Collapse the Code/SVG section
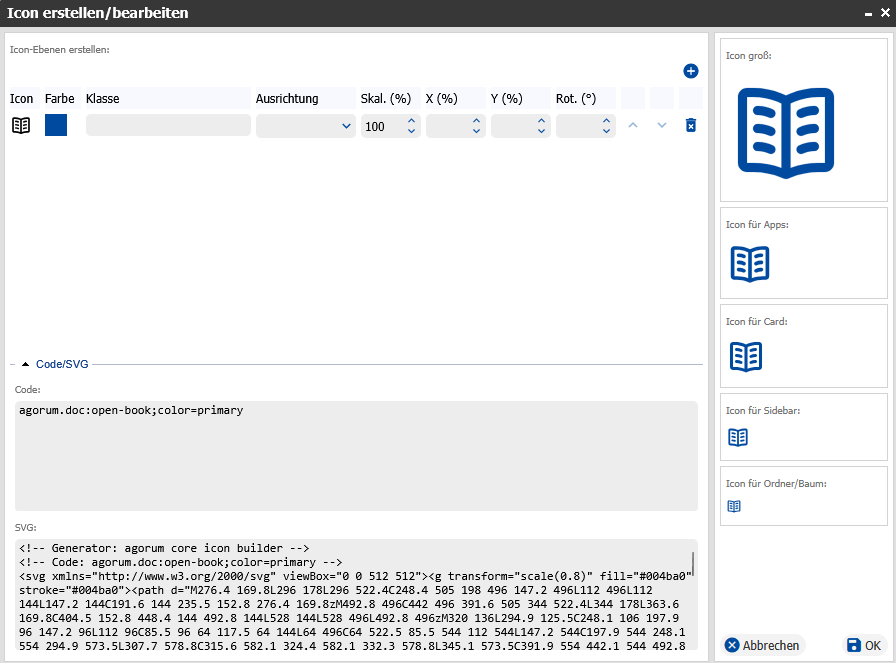 (x=25, y=364)
